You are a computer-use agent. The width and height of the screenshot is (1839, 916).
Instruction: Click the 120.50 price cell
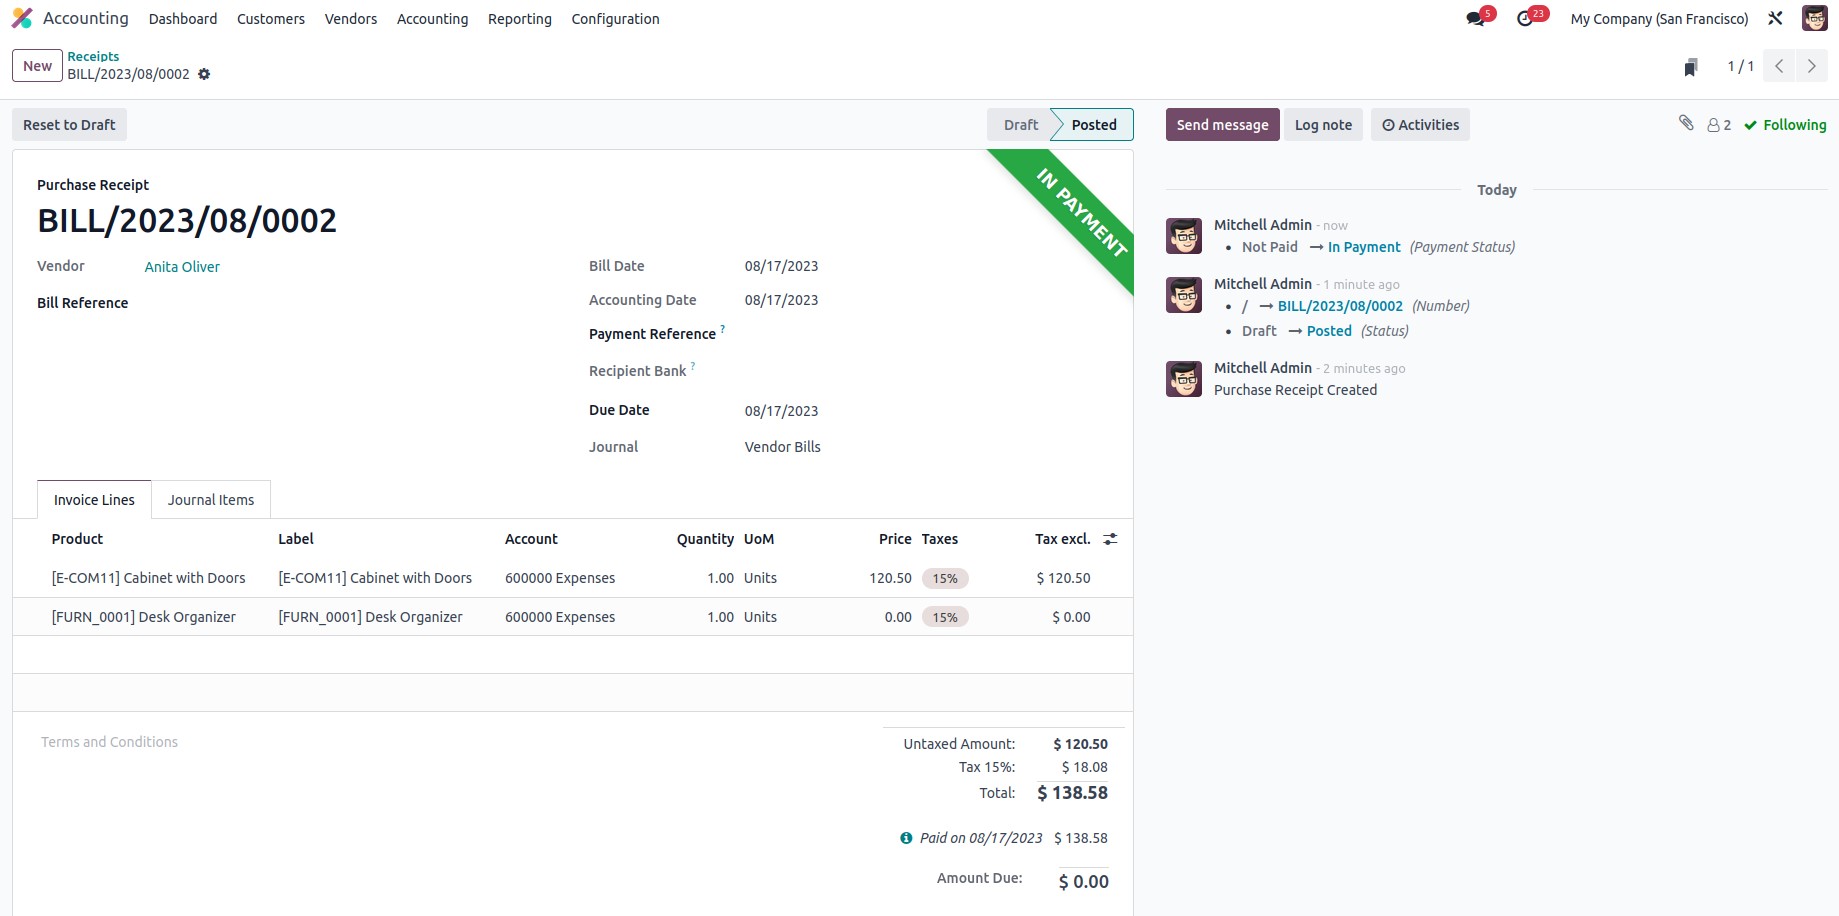click(890, 578)
